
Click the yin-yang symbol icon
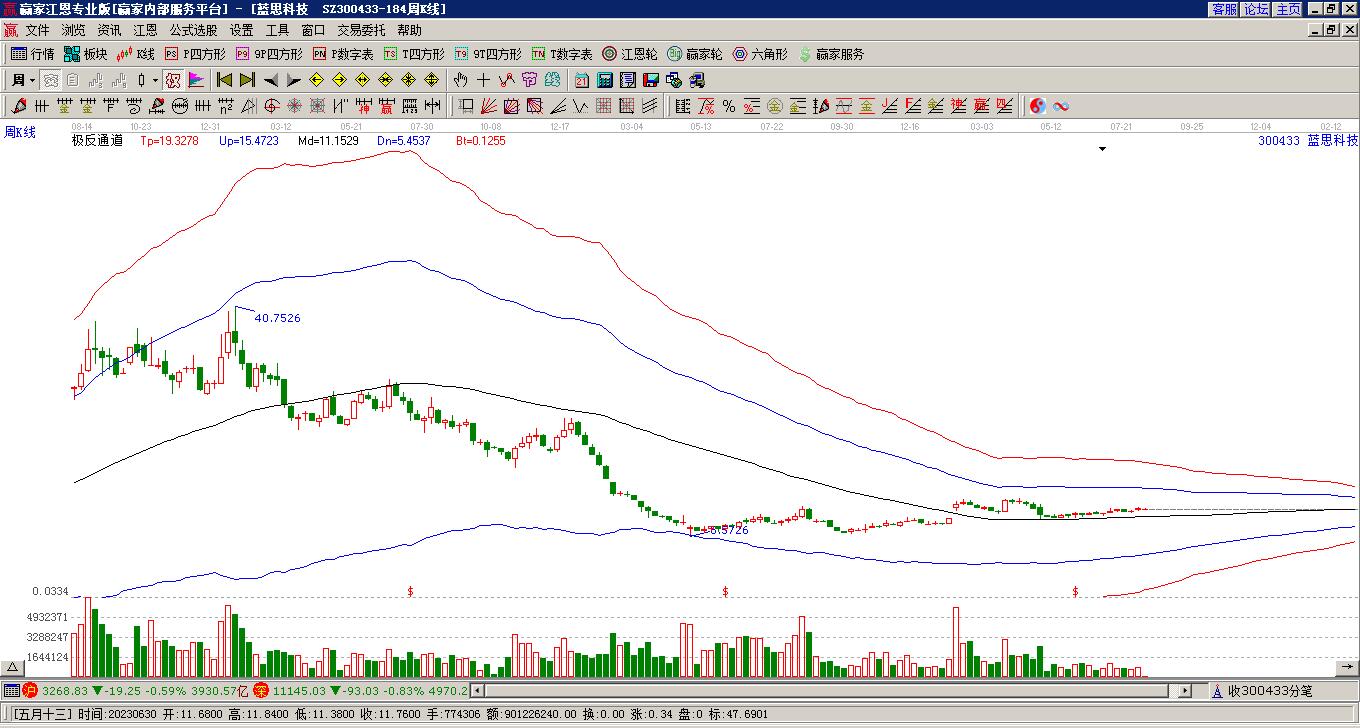click(1038, 106)
